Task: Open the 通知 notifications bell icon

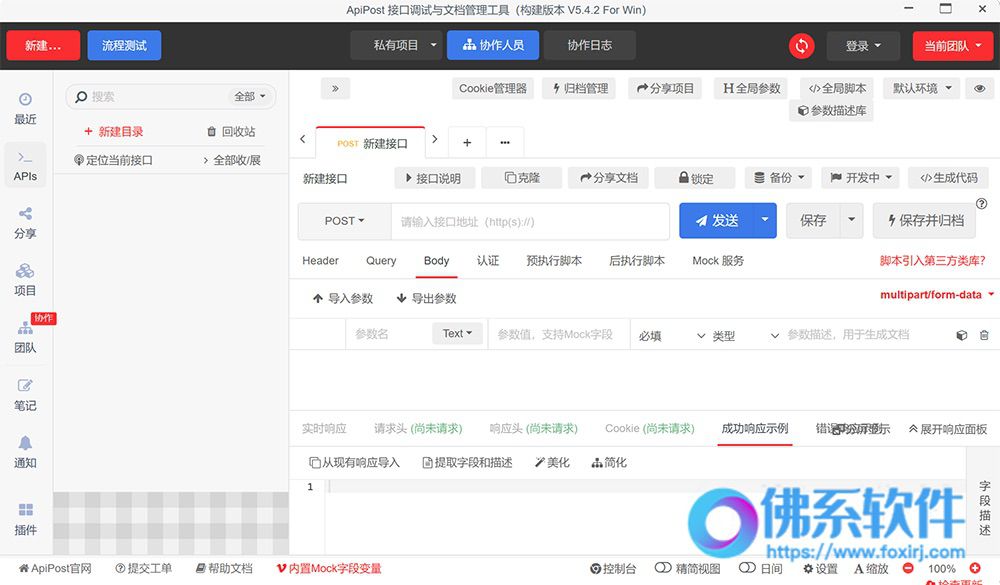Action: pos(25,452)
